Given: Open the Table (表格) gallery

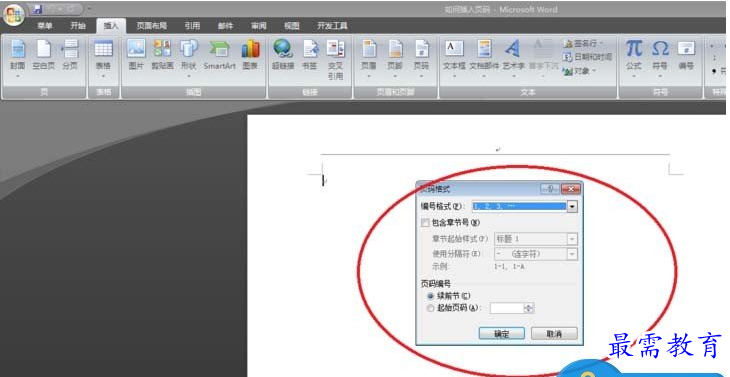Looking at the screenshot, I should pos(103,58).
